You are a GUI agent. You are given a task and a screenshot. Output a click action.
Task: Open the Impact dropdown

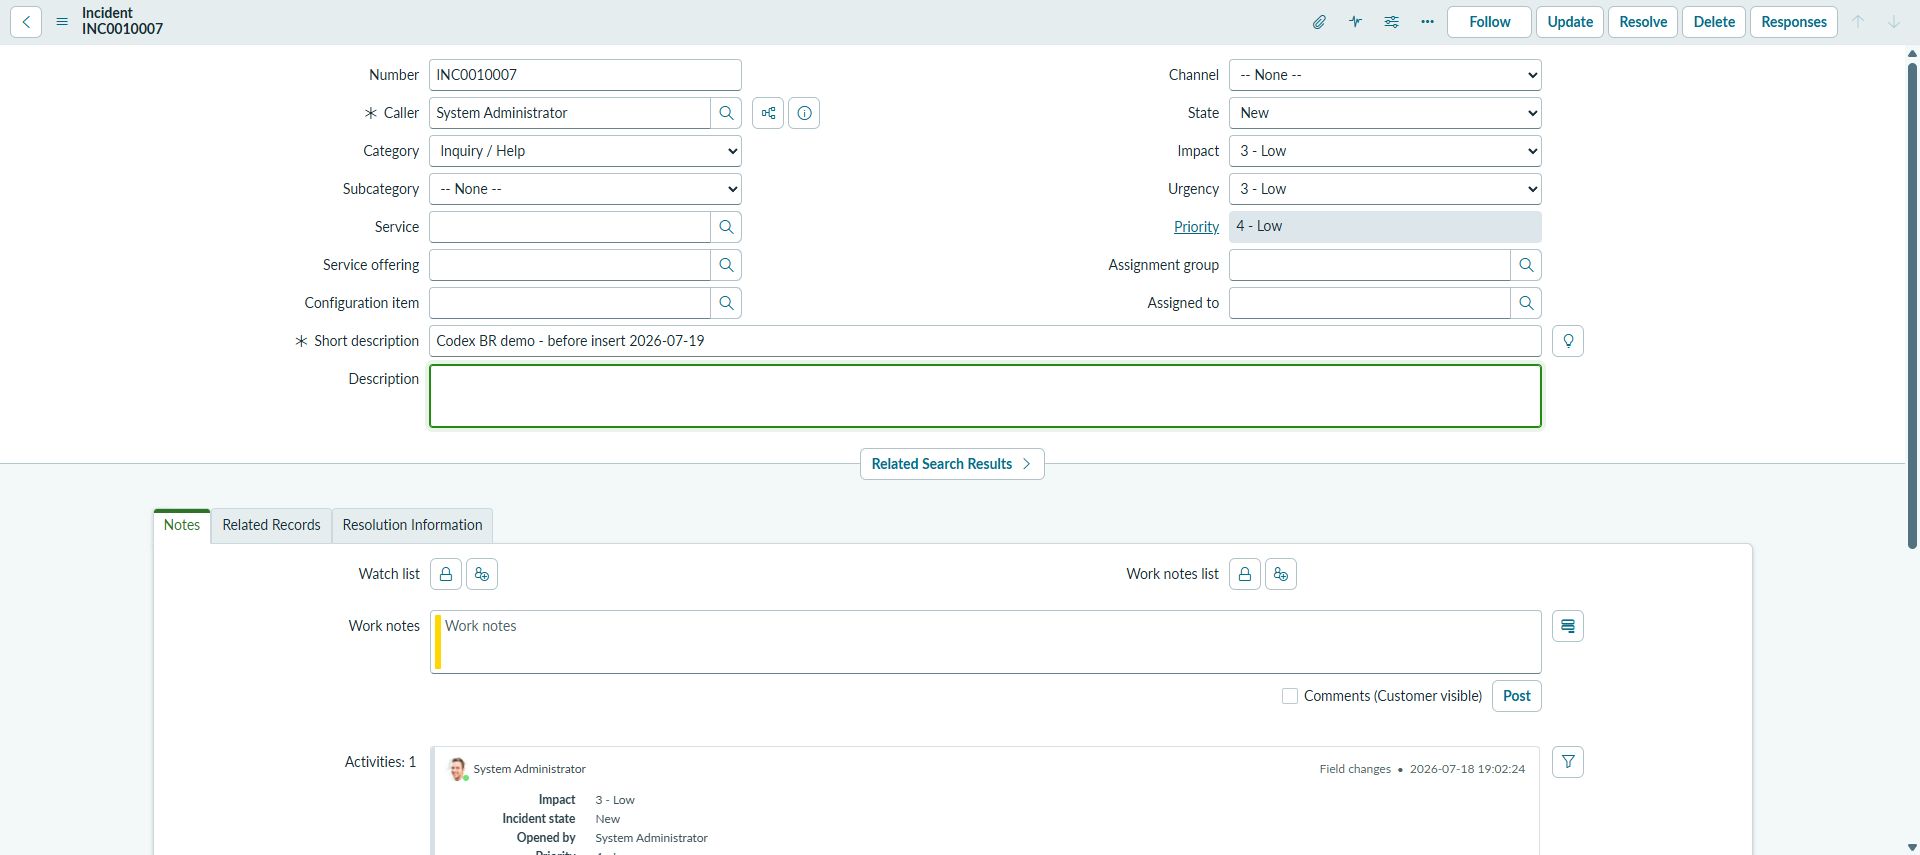1385,151
